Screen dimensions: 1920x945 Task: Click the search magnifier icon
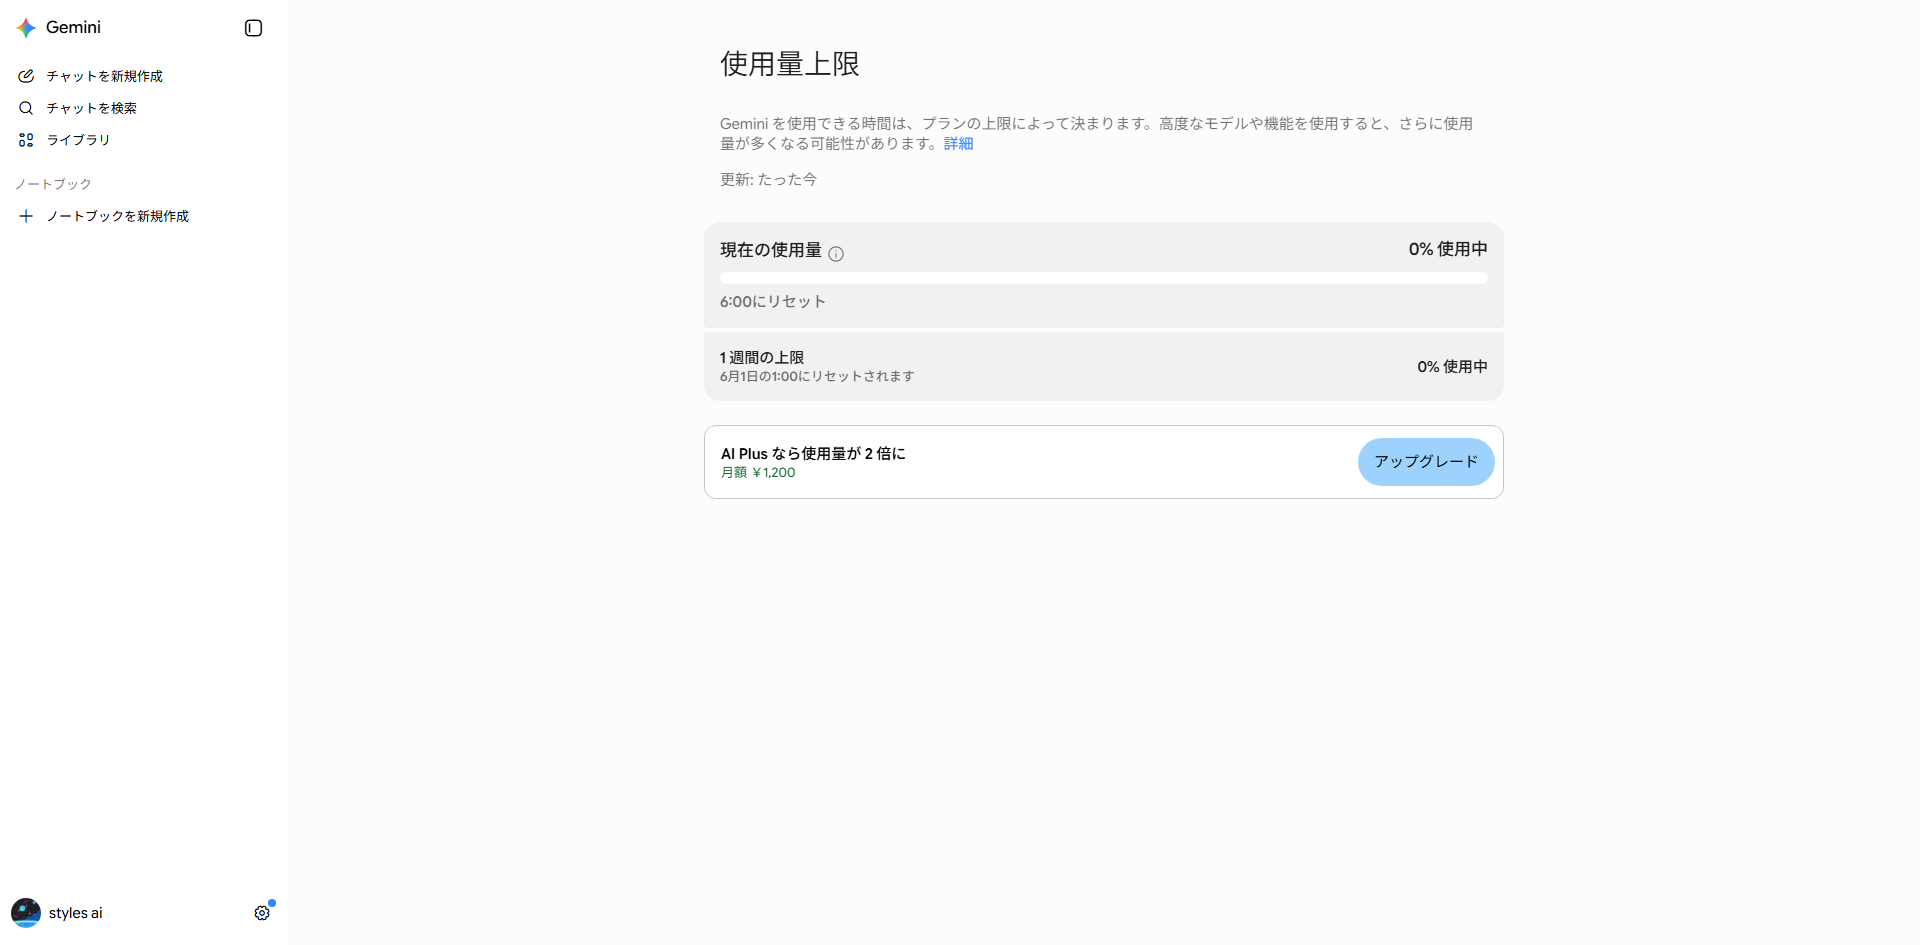click(x=26, y=108)
